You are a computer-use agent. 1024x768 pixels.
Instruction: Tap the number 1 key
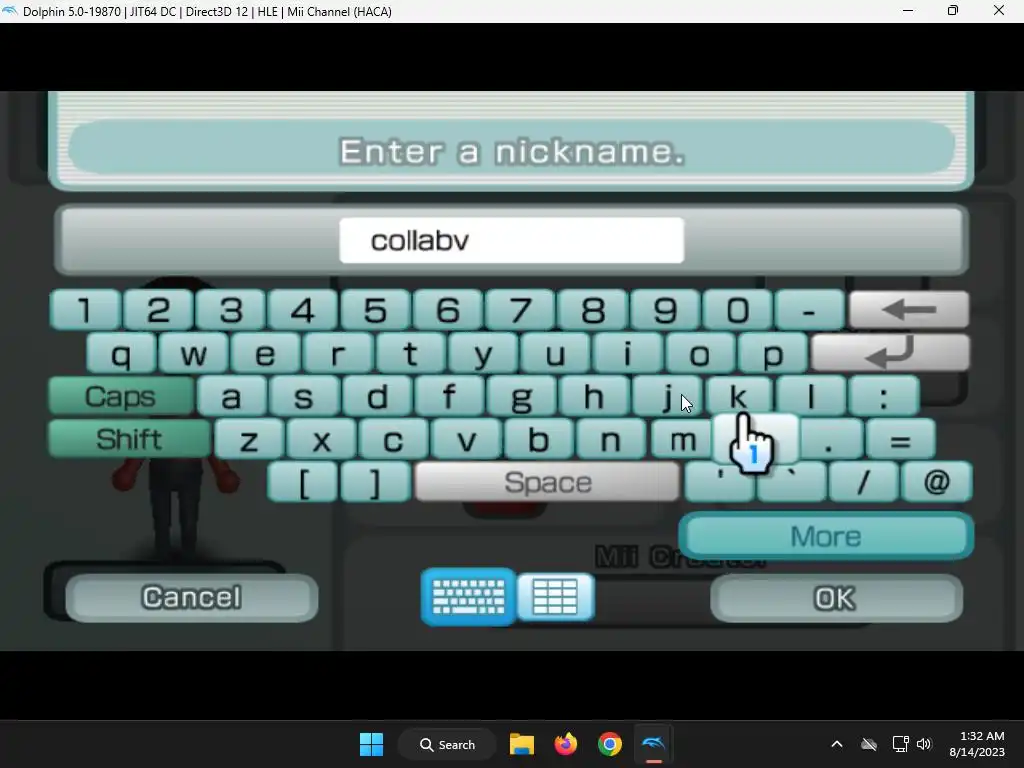(85, 310)
